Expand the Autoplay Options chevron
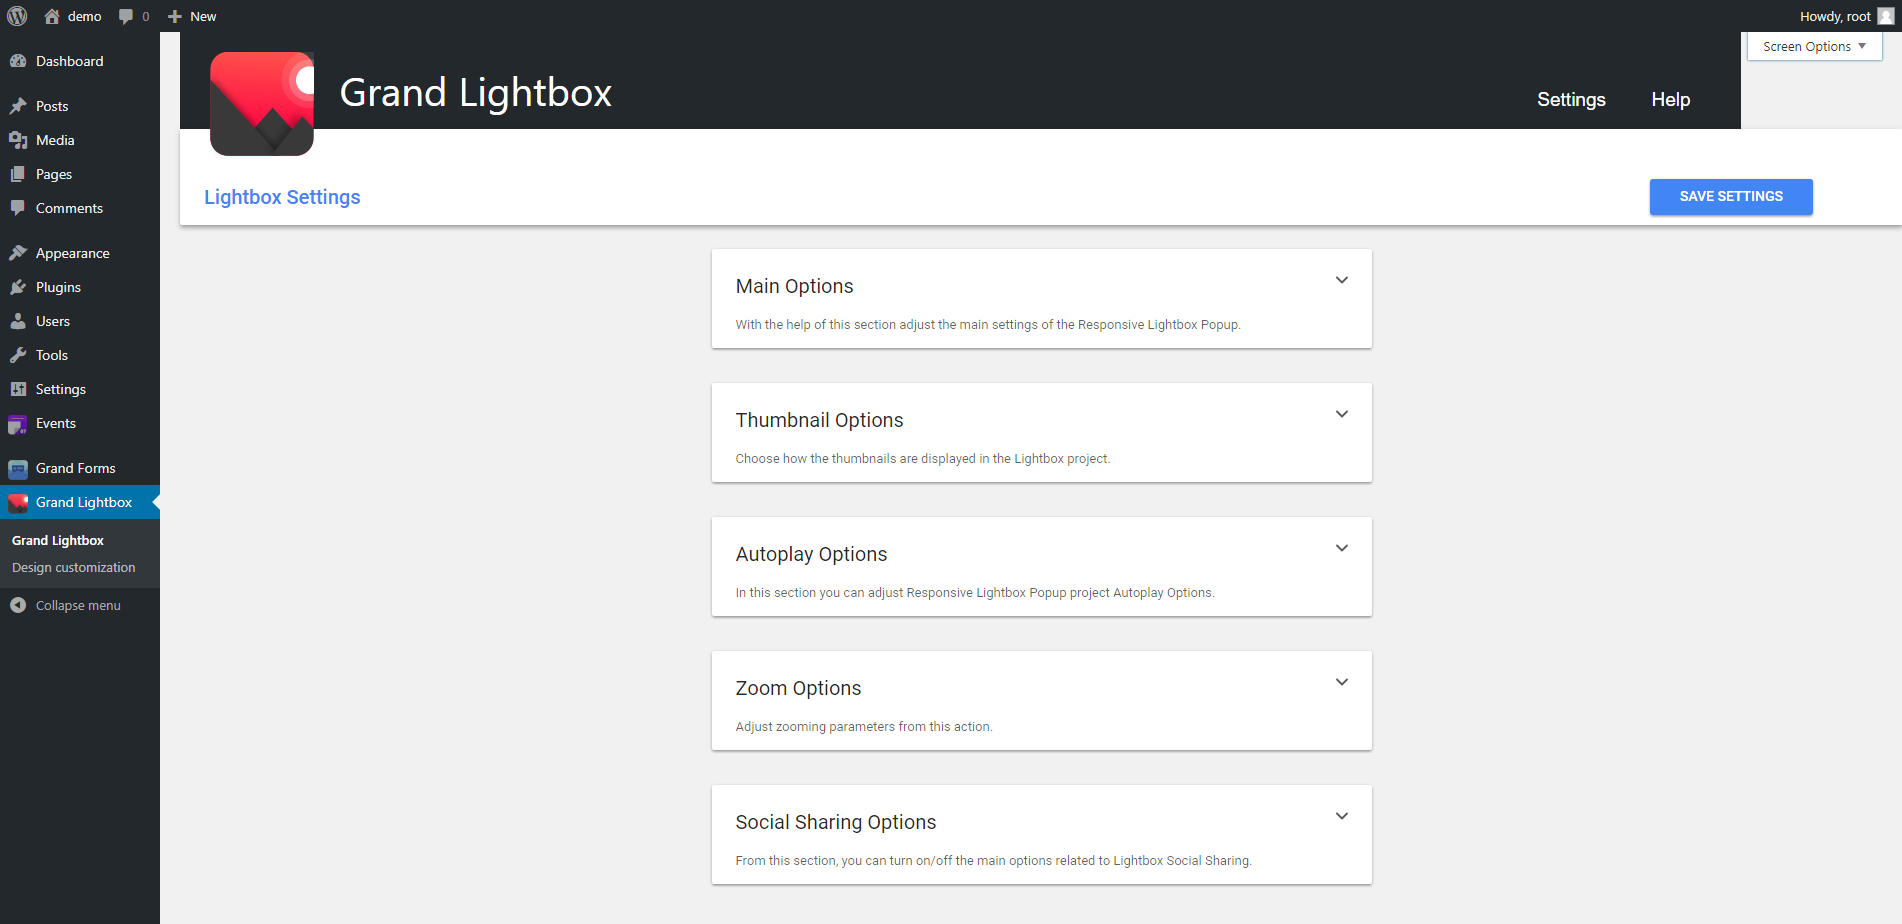1902x924 pixels. [x=1342, y=548]
